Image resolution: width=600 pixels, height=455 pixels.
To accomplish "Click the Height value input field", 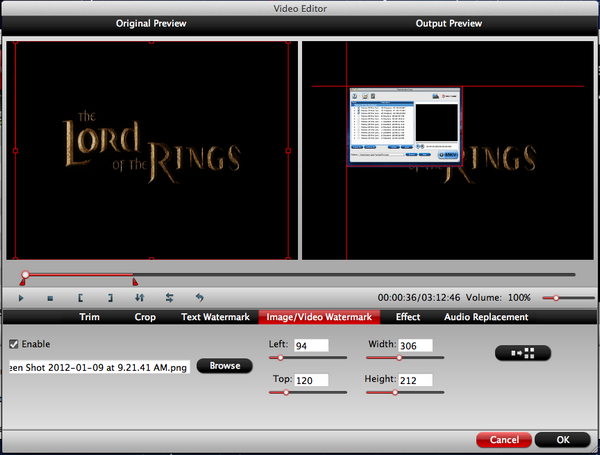I will [416, 380].
